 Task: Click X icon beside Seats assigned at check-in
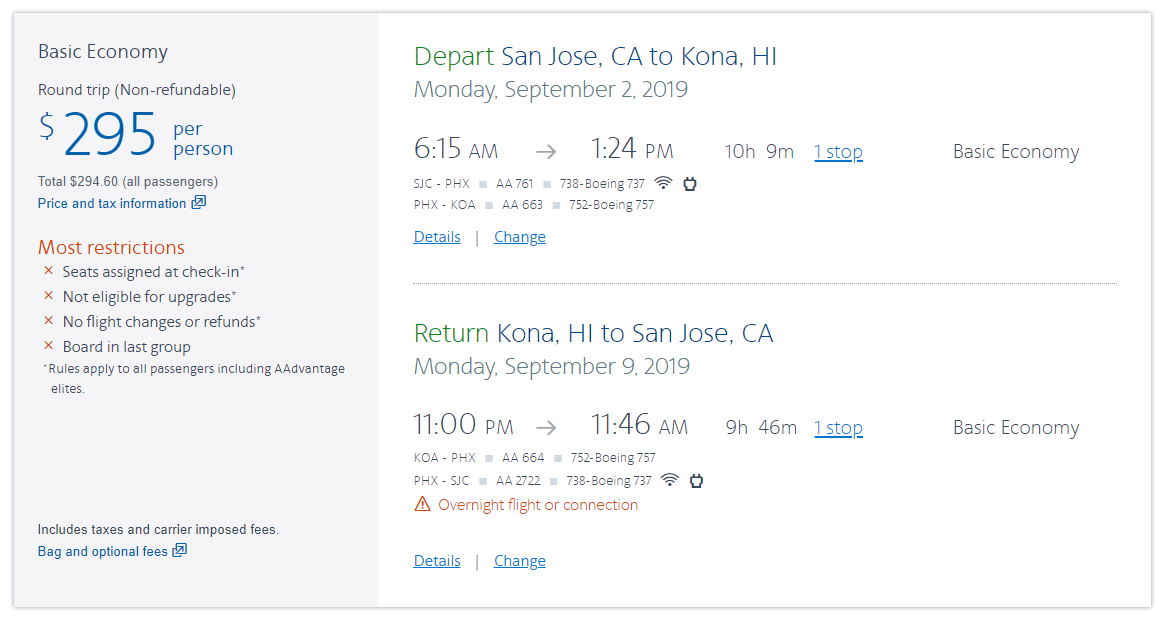(x=48, y=271)
